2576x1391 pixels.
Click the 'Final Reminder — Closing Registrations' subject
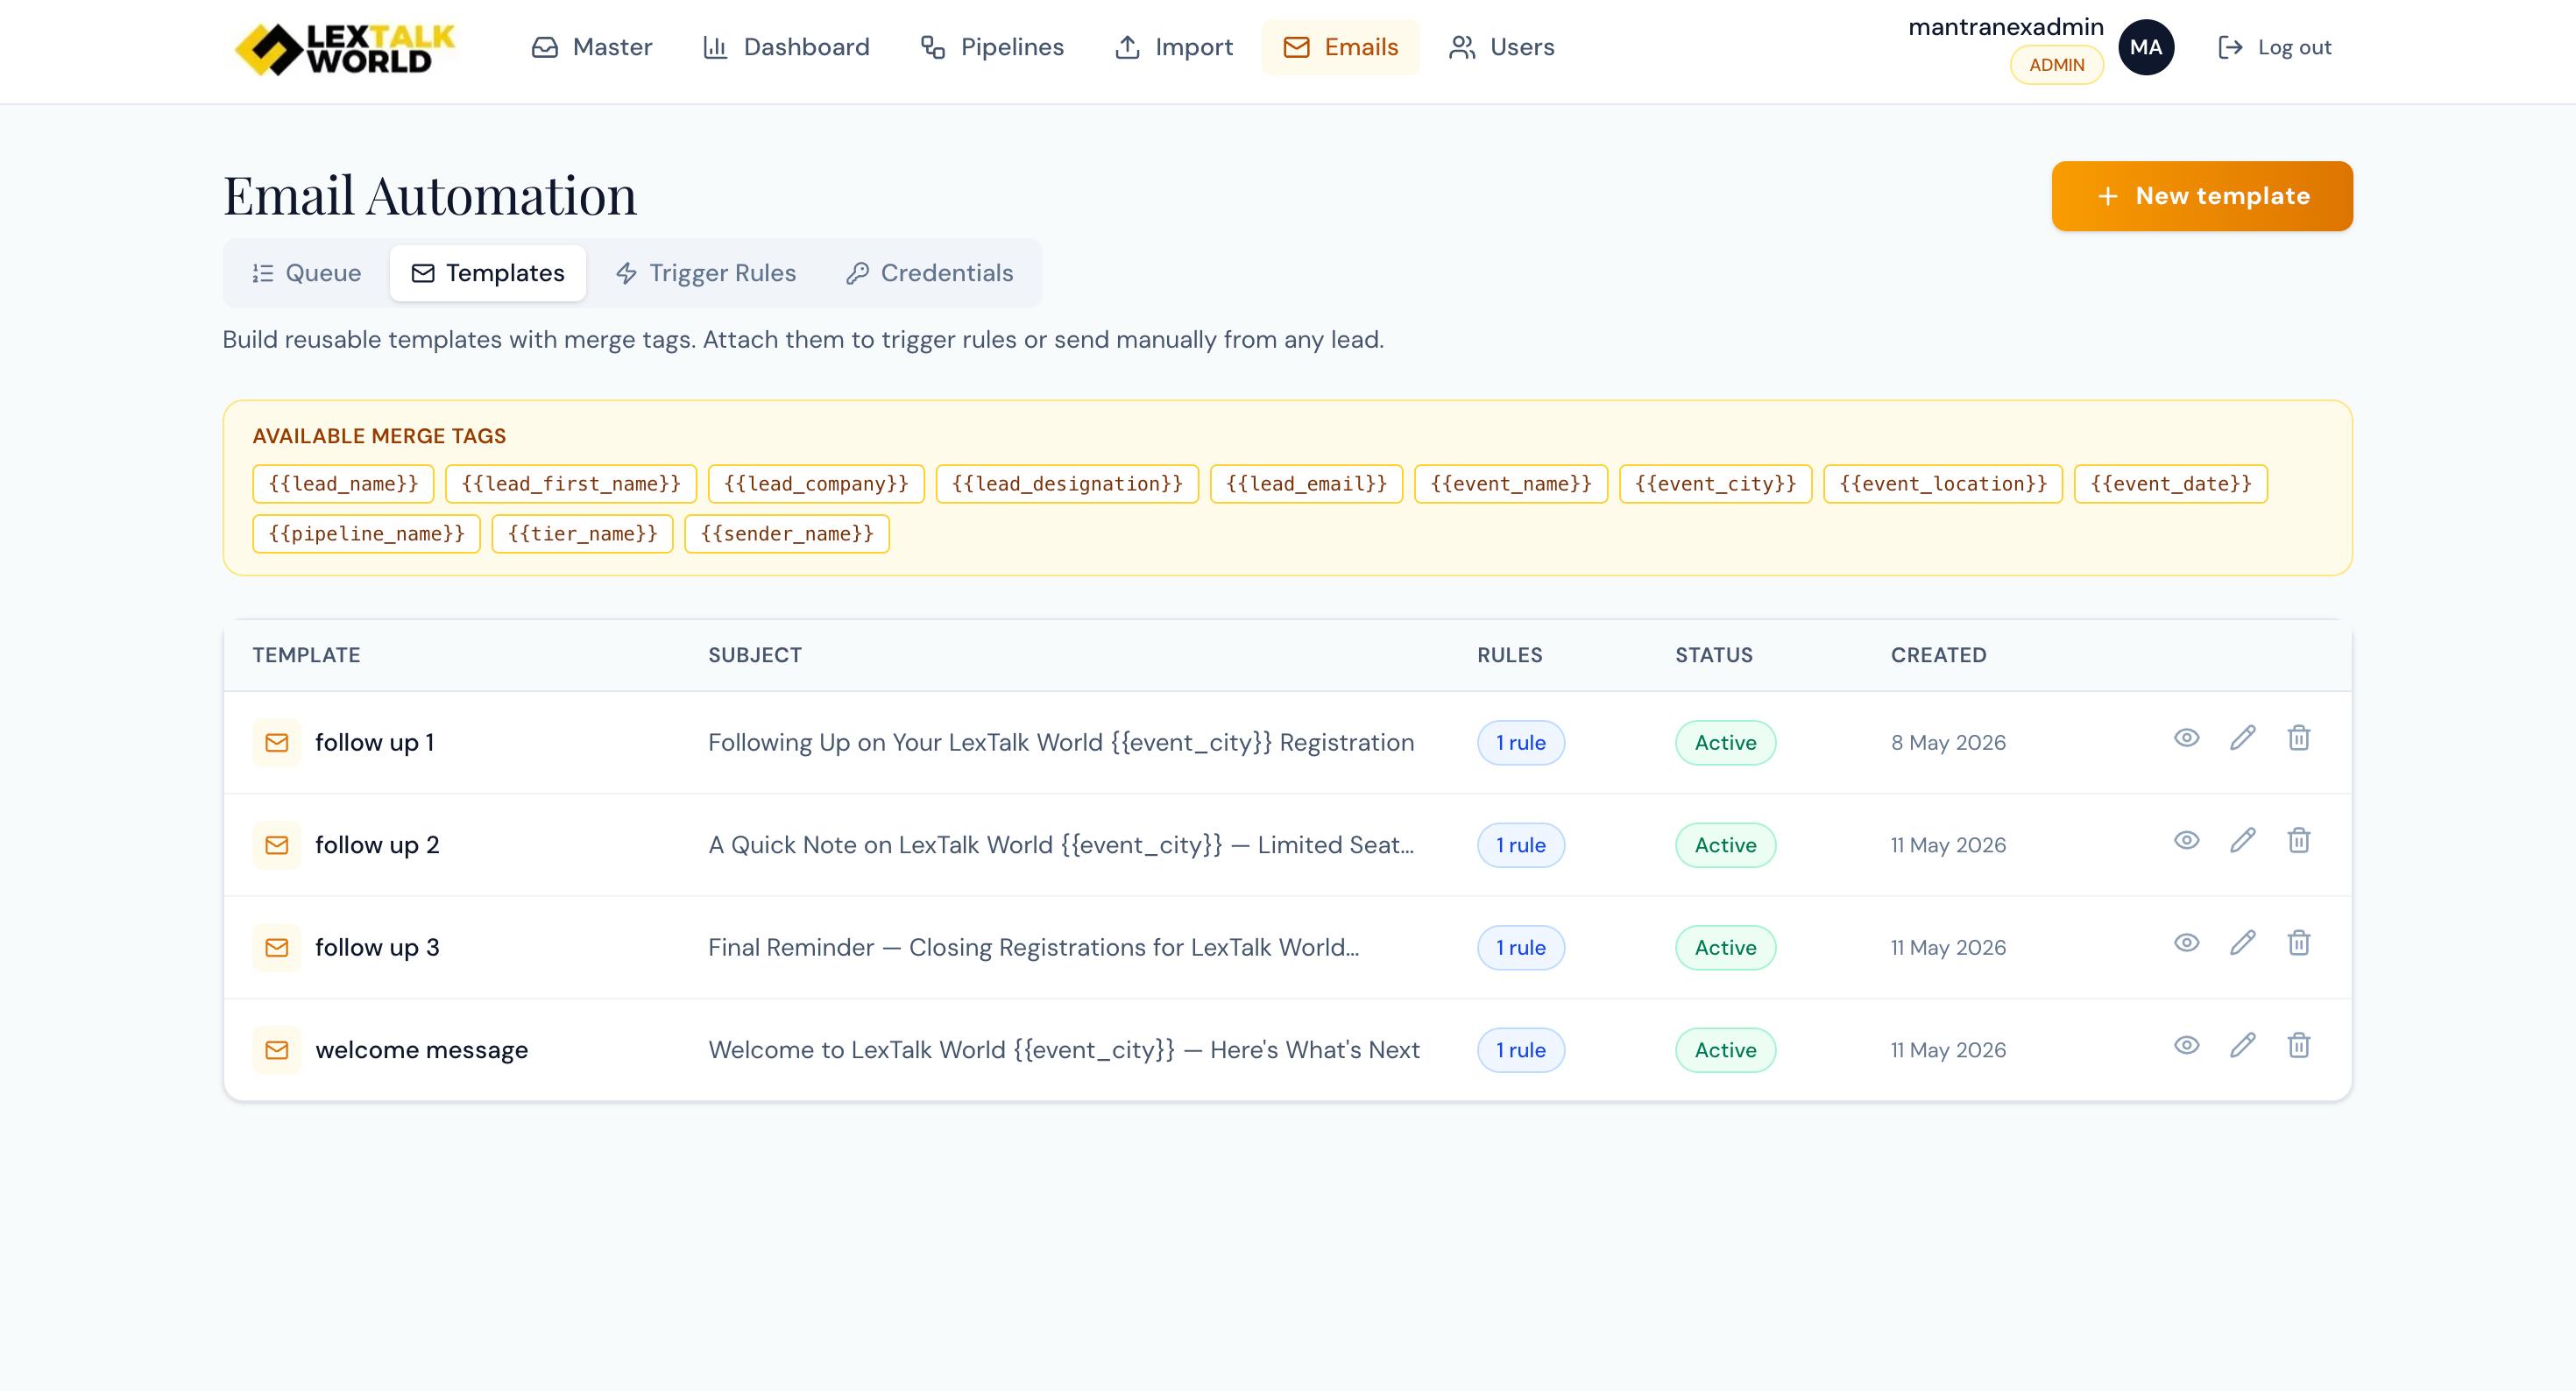click(x=1033, y=947)
